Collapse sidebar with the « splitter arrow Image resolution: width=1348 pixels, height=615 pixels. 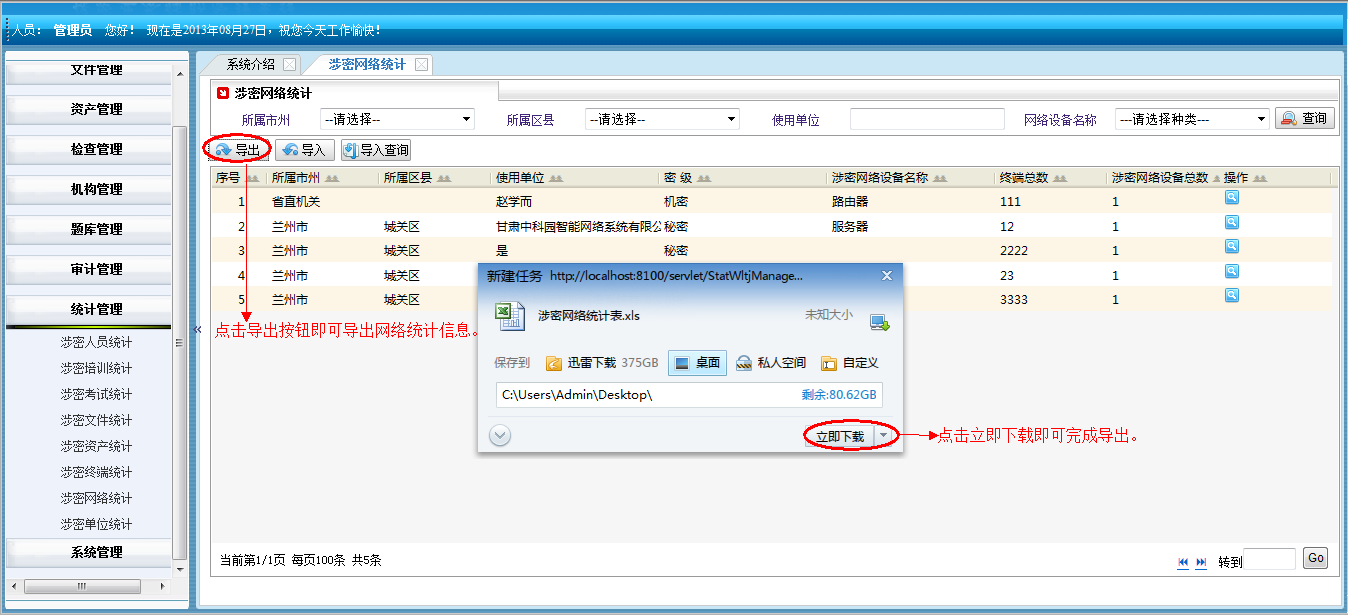[197, 328]
